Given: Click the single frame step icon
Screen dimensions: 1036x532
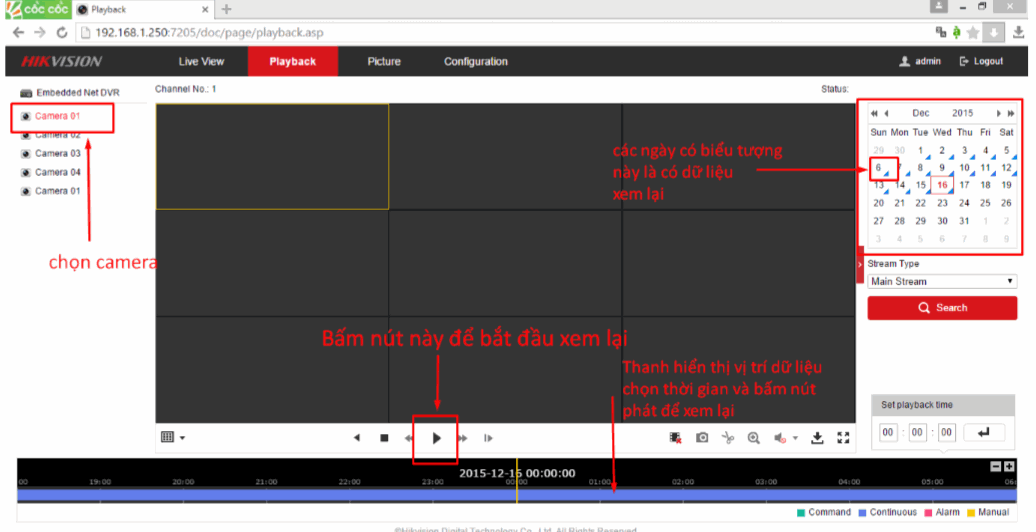Looking at the screenshot, I should tap(488, 438).
